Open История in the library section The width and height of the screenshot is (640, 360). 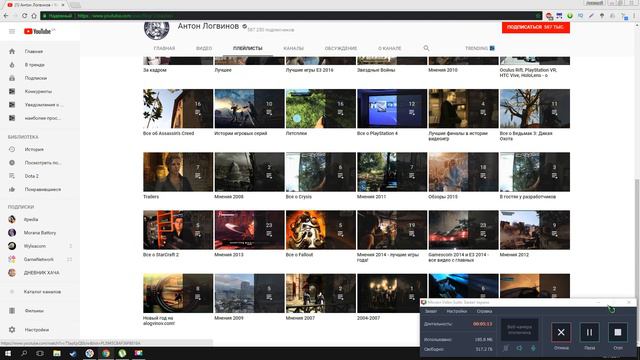pos(34,149)
